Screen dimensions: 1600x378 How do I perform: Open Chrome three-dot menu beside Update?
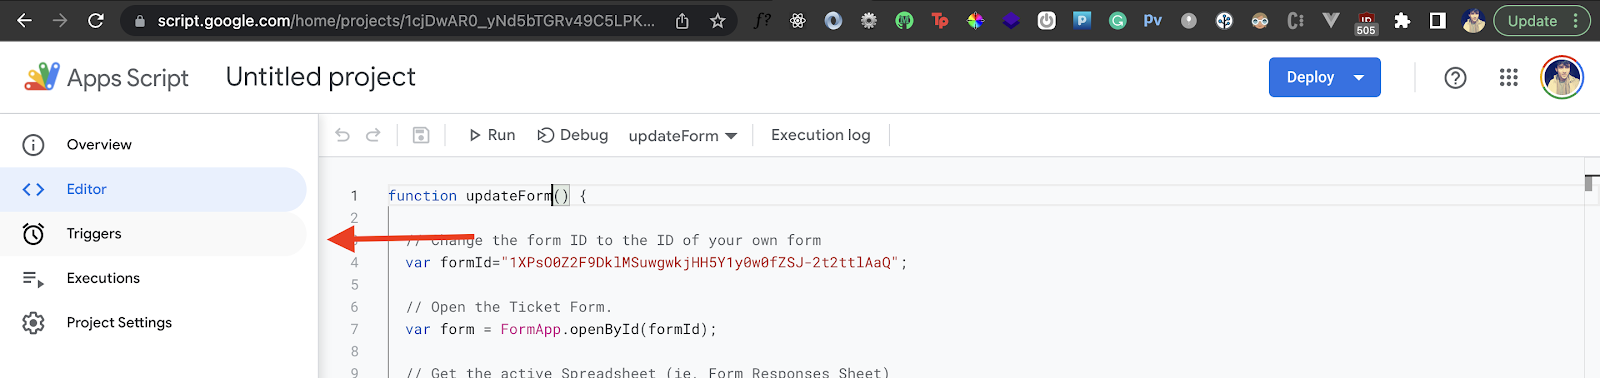(x=1575, y=20)
